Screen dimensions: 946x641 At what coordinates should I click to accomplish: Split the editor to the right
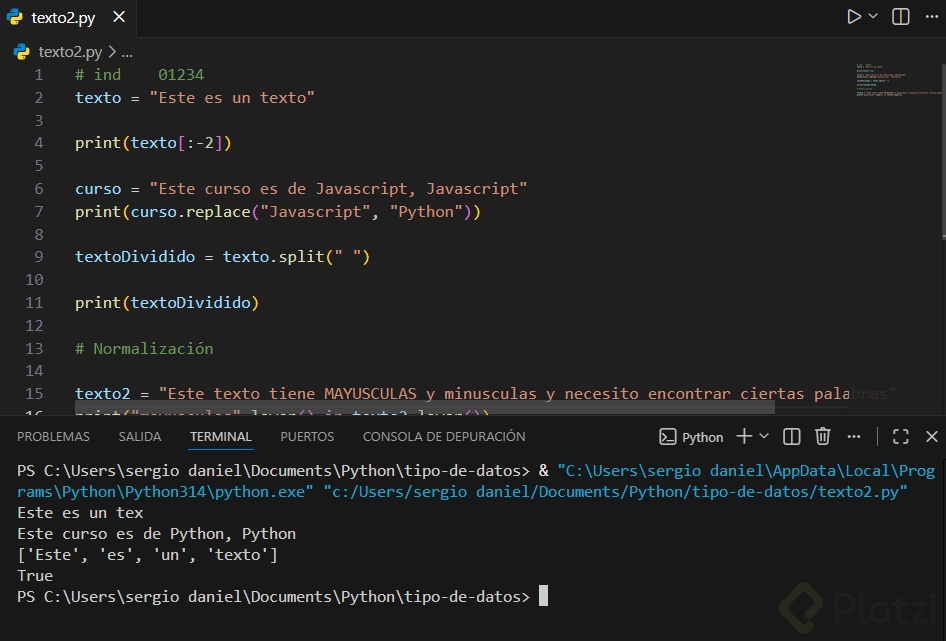(x=901, y=17)
